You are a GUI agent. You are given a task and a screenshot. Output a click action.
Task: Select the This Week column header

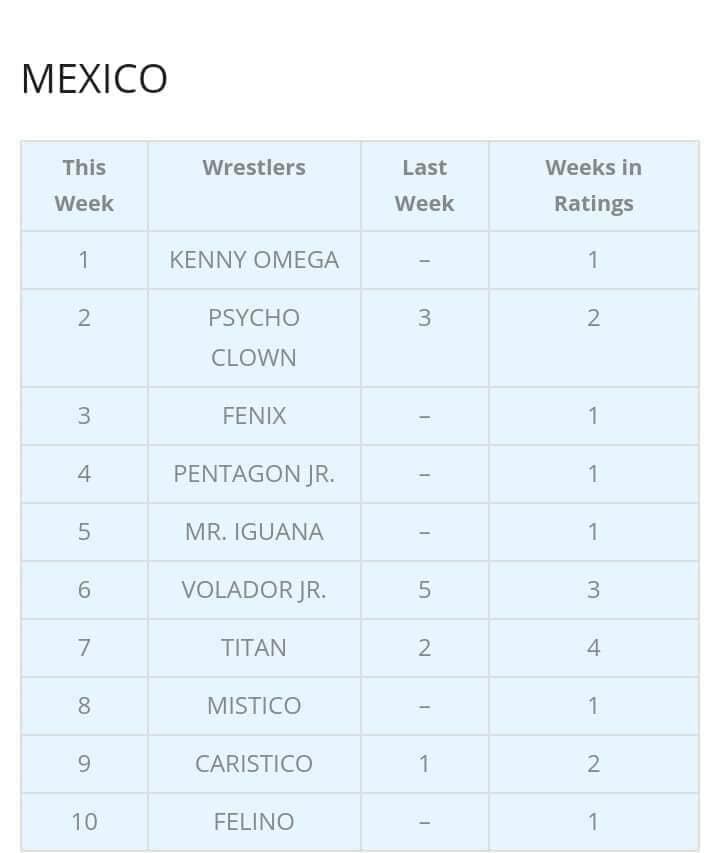84,185
